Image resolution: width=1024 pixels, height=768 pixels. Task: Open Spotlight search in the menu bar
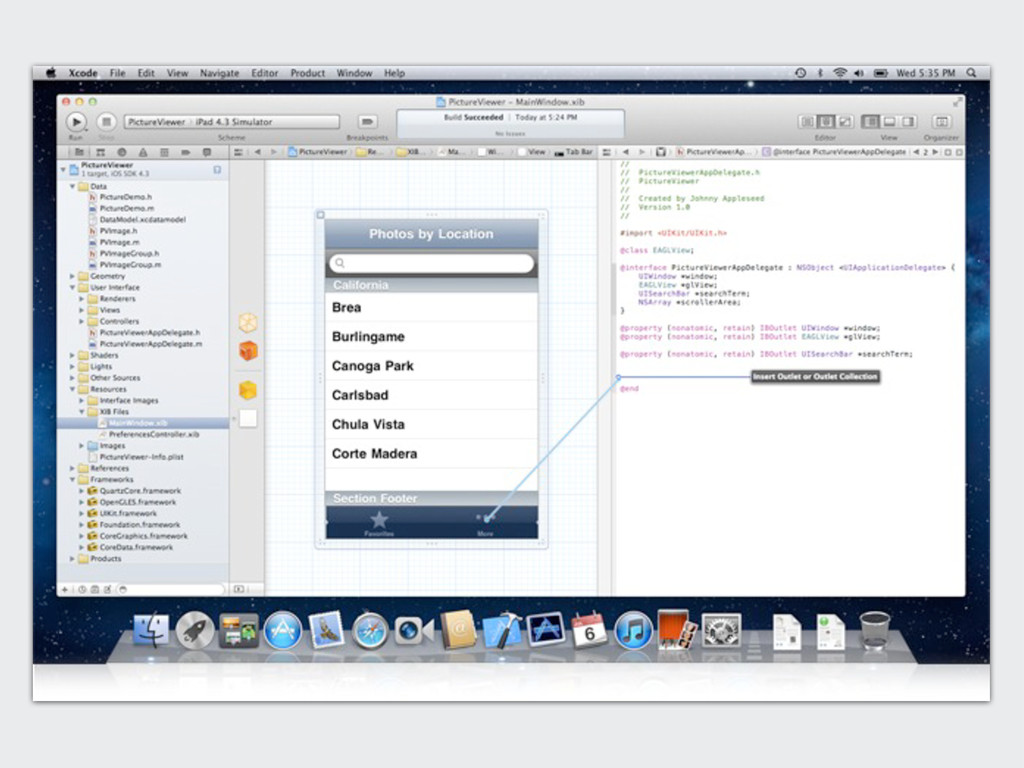(x=972, y=73)
